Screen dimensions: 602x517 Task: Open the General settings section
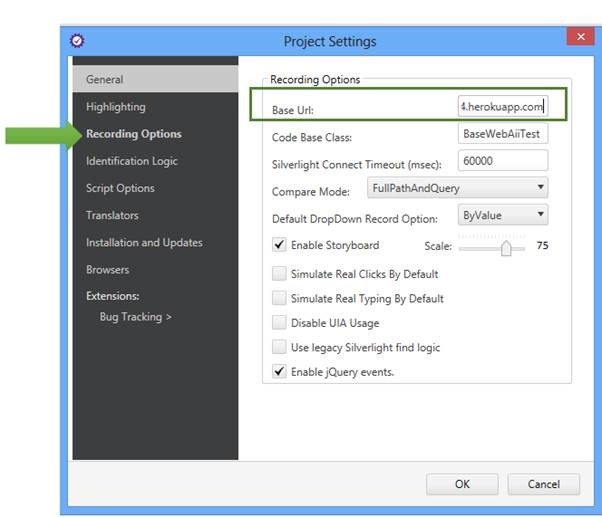tap(105, 79)
